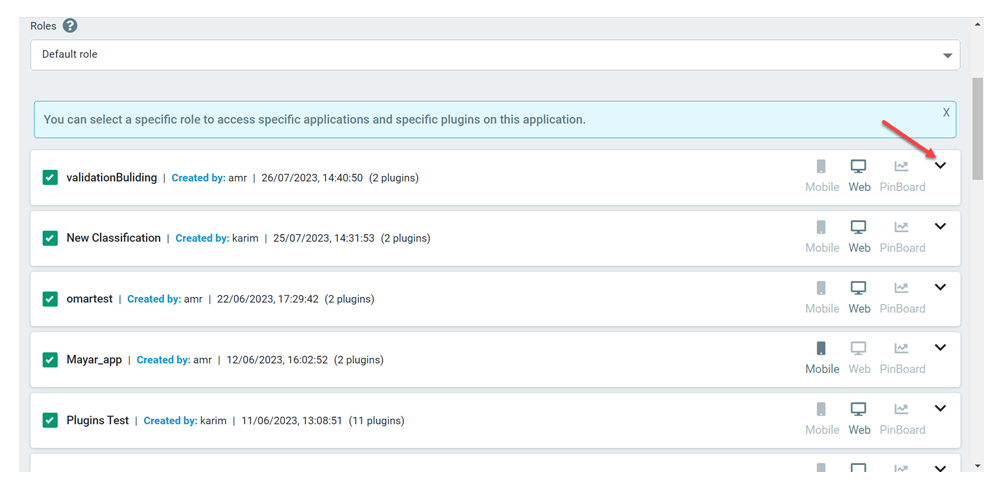Select PinBoard chart icon in validationBuliding row
This screenshot has height=483, width=1001.
(x=901, y=167)
